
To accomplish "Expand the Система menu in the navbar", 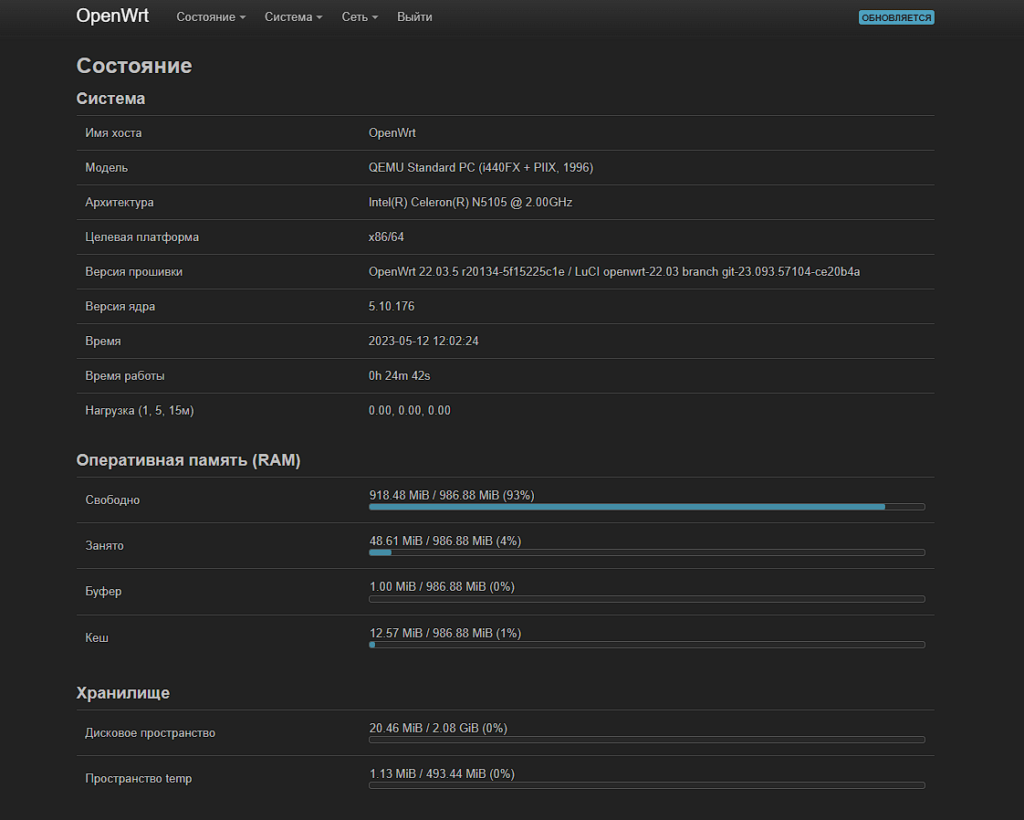I will 293,17.
